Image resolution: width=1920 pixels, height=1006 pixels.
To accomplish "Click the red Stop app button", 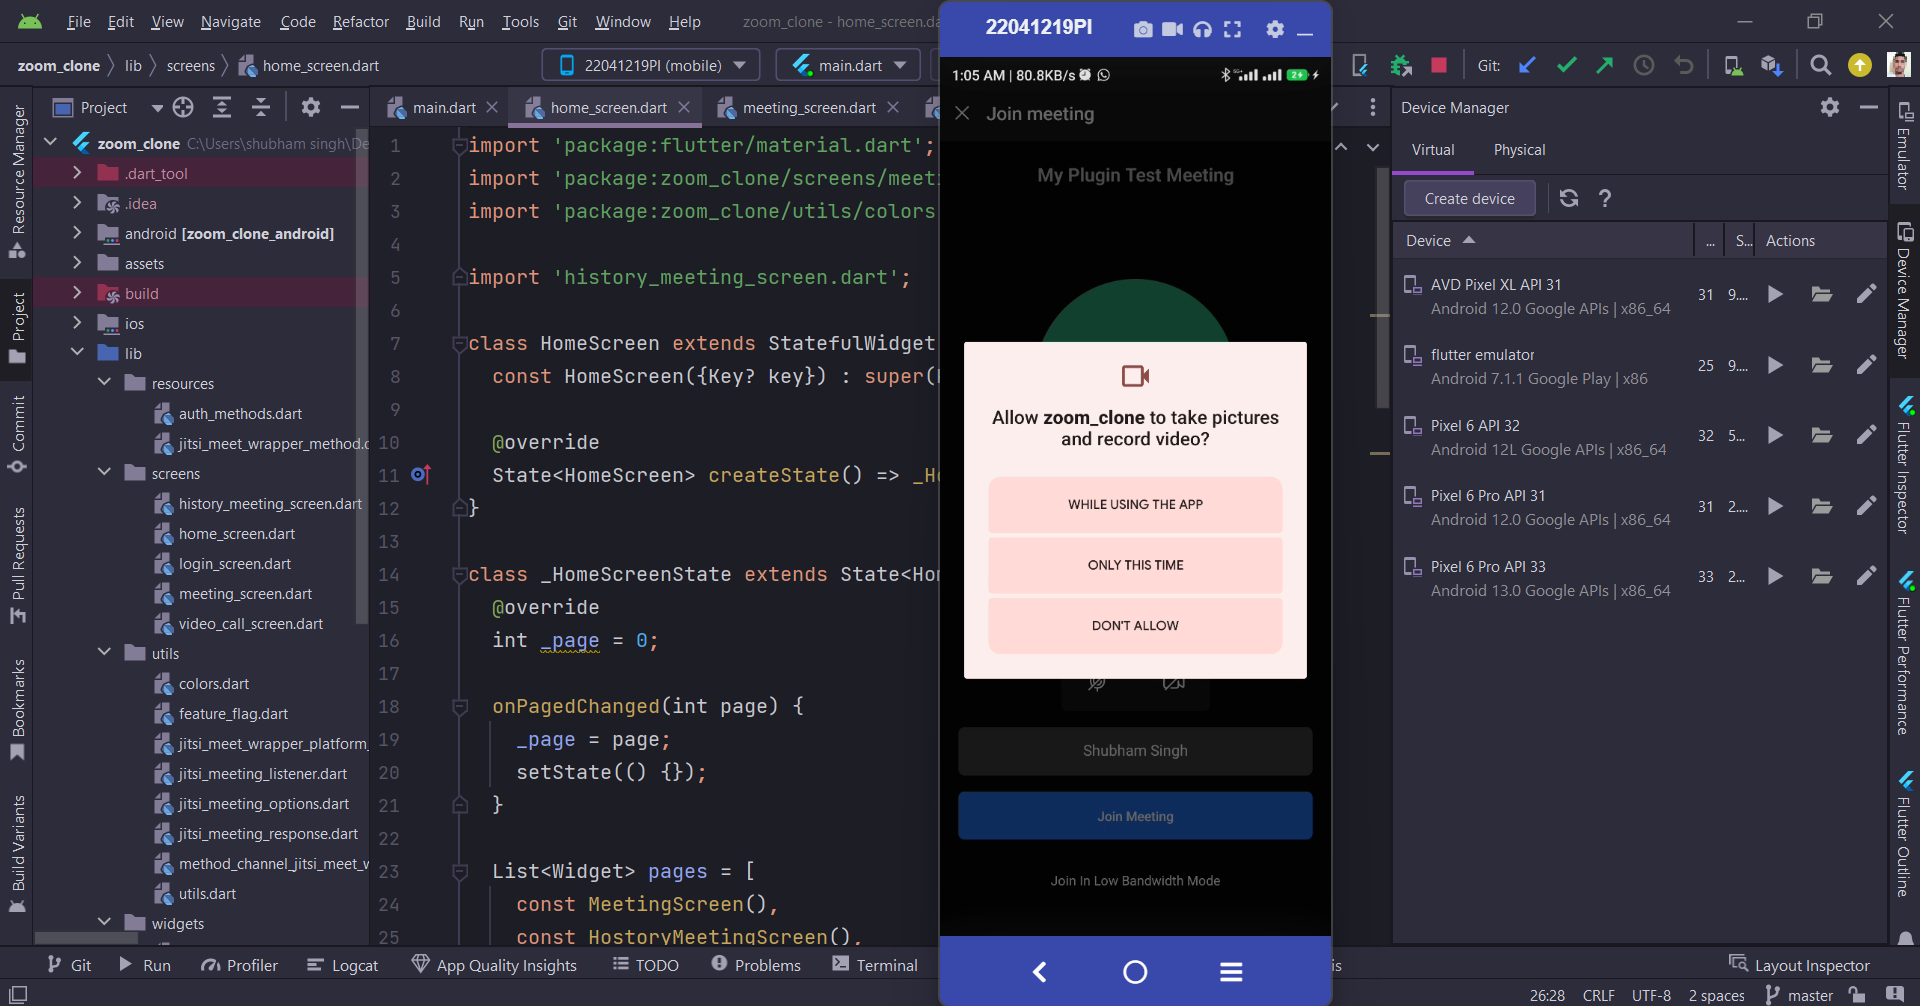I will [1439, 65].
